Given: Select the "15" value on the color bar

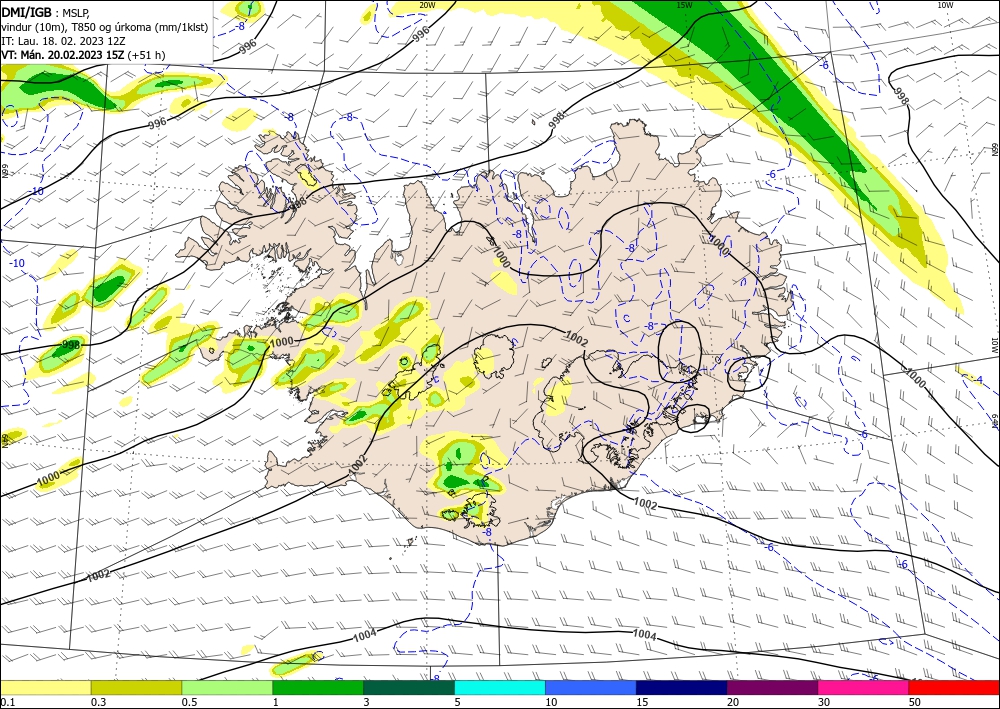Looking at the screenshot, I should [x=642, y=702].
